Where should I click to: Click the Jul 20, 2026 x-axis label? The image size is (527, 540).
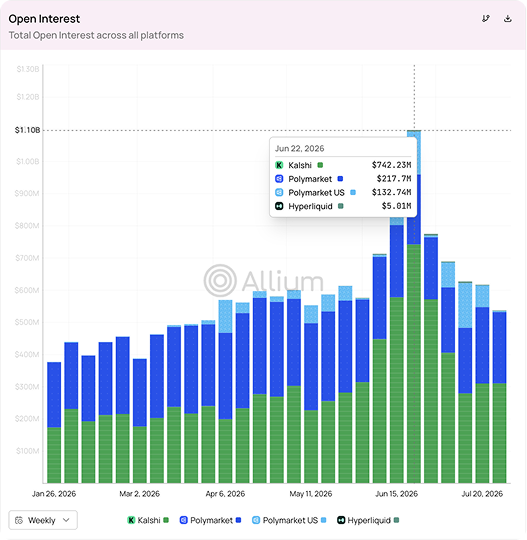click(x=482, y=494)
